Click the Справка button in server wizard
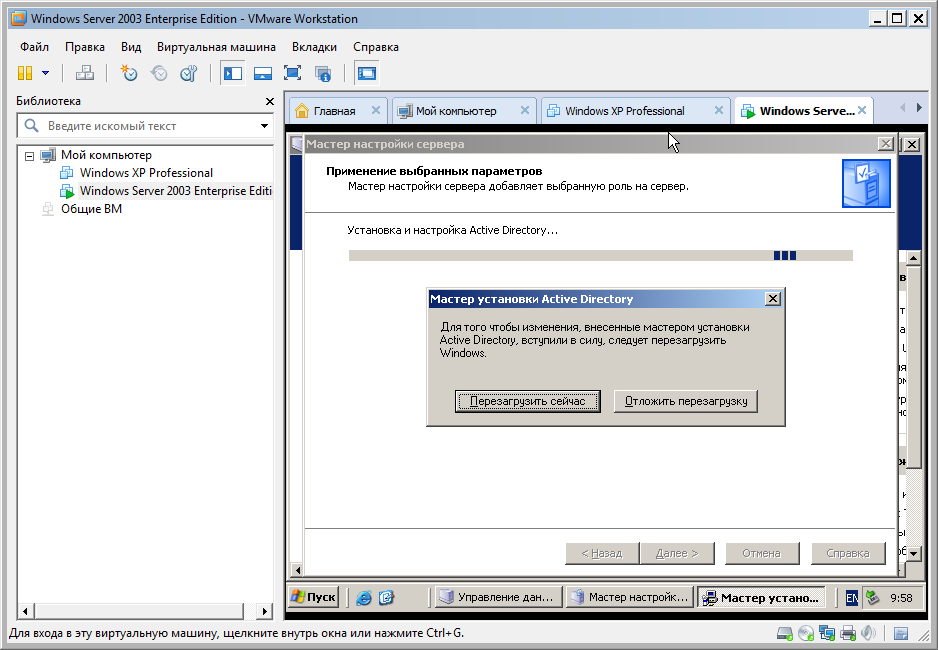938x650 pixels. [x=848, y=553]
